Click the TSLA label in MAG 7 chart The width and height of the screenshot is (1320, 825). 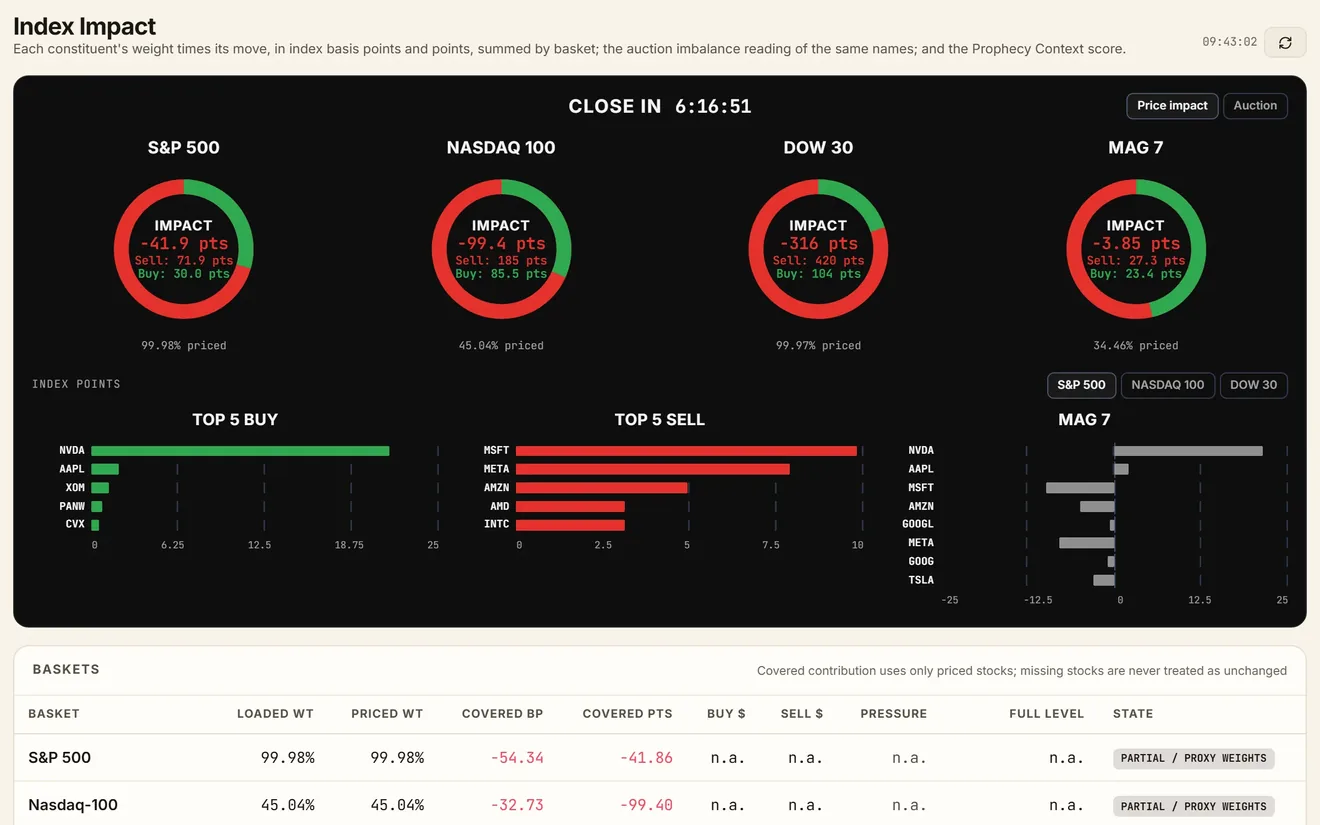921,580
